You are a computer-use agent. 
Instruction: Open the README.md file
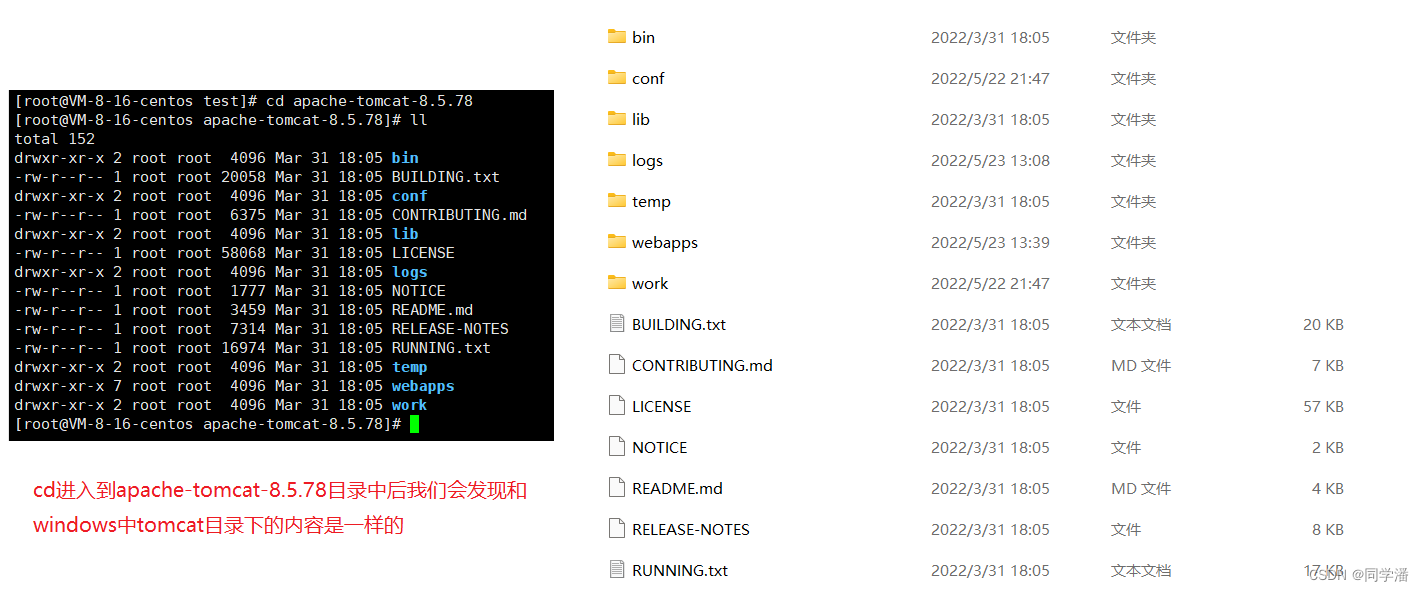click(x=673, y=487)
